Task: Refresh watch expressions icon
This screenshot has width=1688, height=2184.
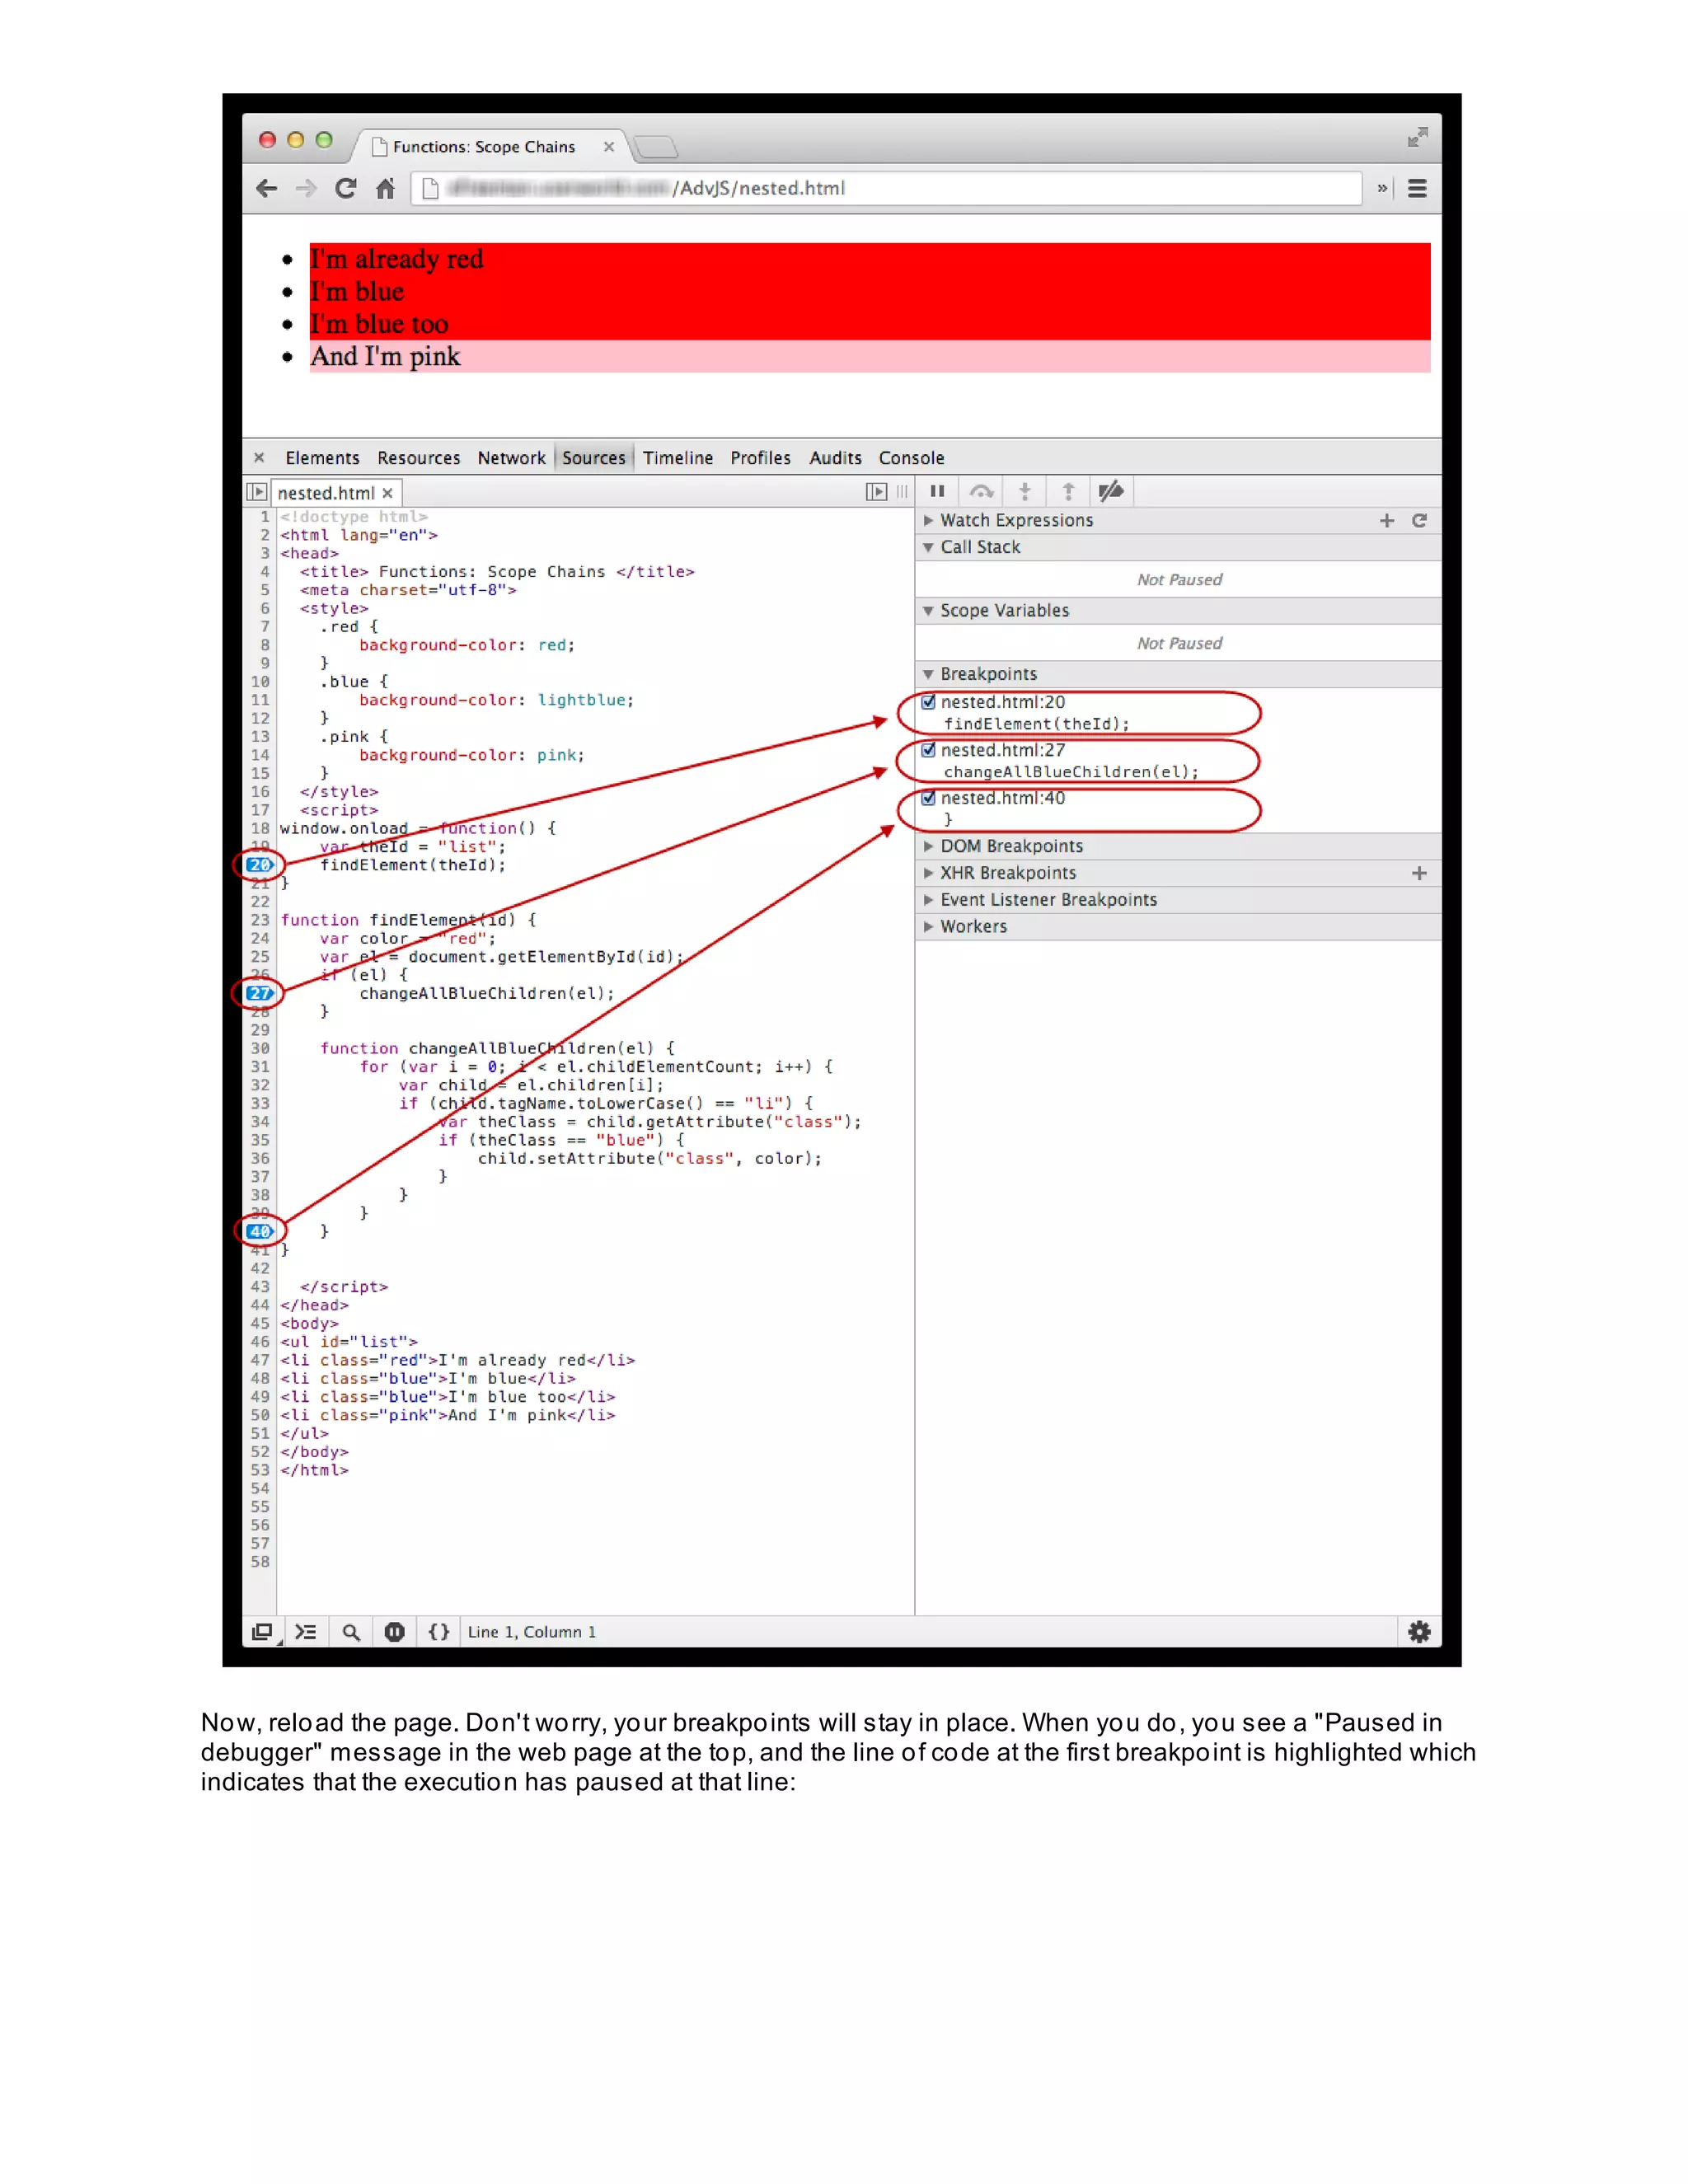Action: point(1419,520)
